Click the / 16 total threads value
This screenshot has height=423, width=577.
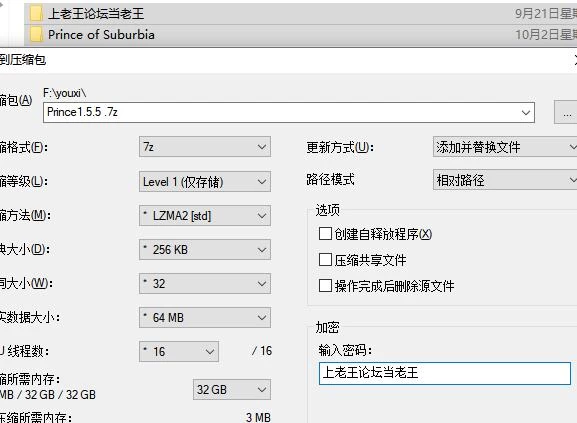pos(262,351)
